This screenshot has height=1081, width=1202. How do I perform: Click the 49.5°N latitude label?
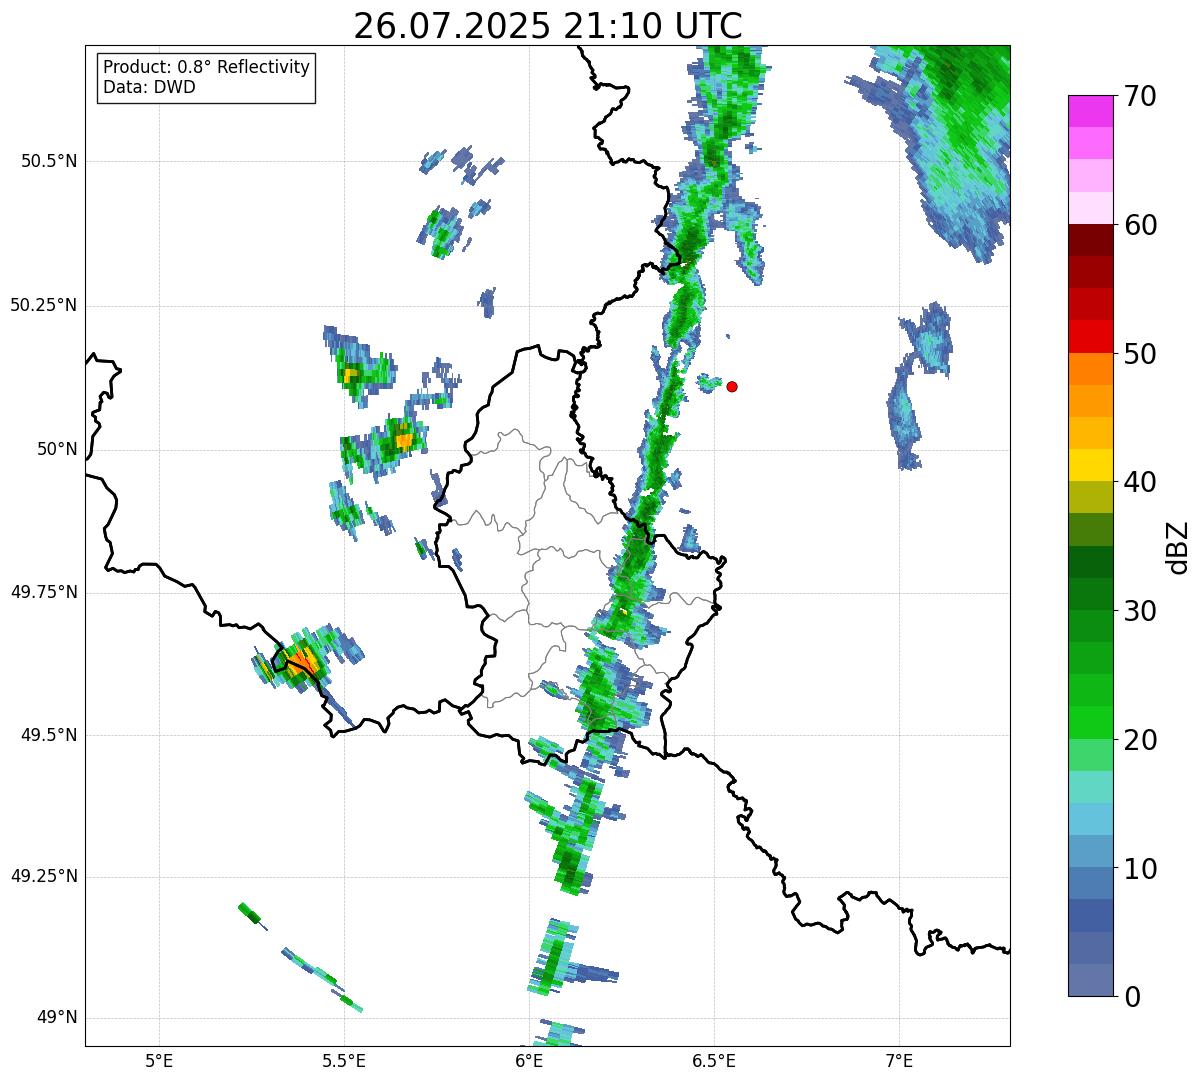(x=48, y=735)
